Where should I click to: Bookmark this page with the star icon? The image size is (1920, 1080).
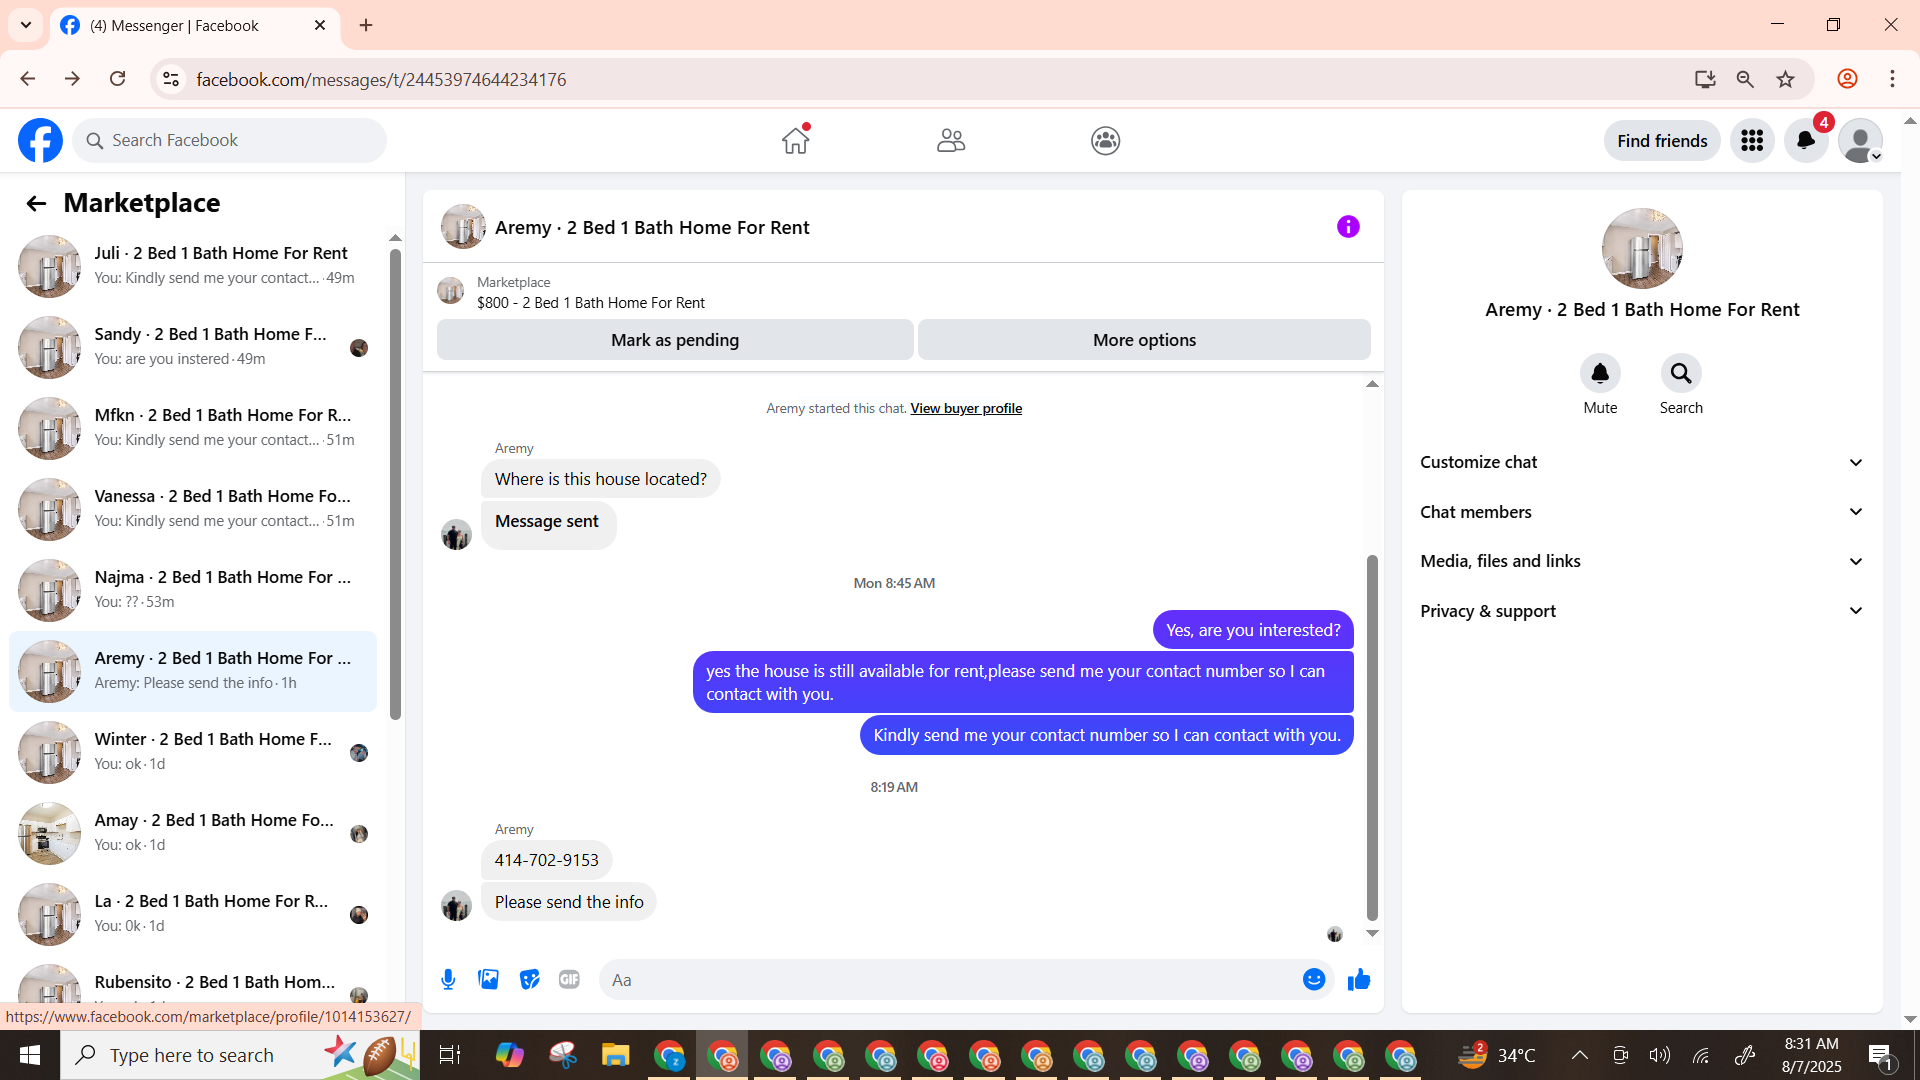pos(1786,79)
